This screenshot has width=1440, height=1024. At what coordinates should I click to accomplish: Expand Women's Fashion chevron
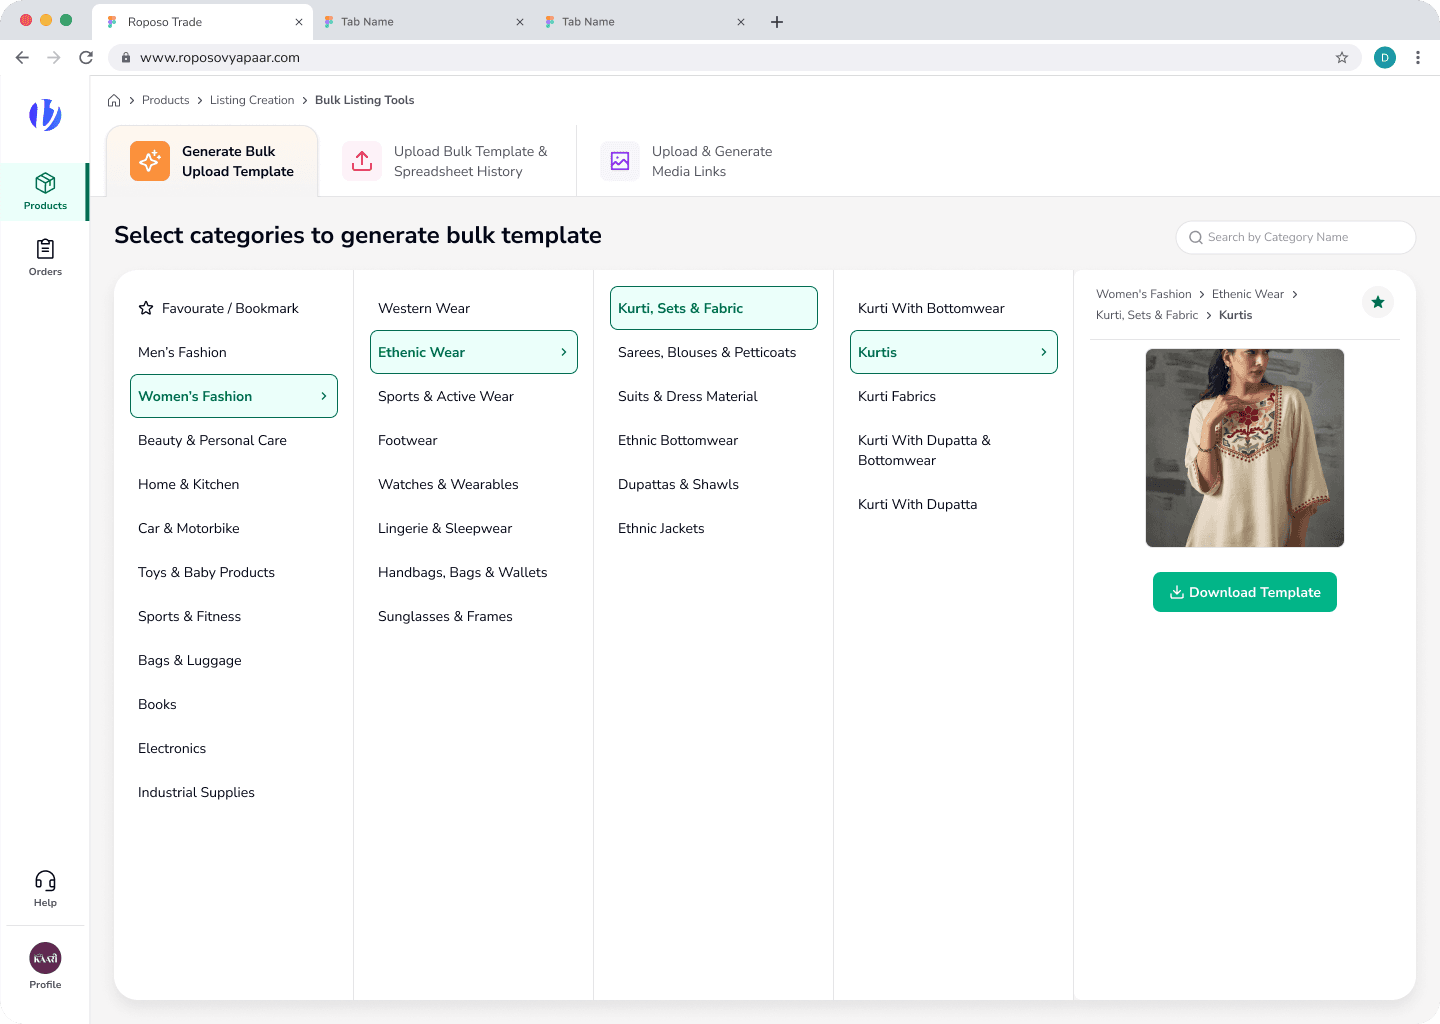pyautogui.click(x=324, y=396)
